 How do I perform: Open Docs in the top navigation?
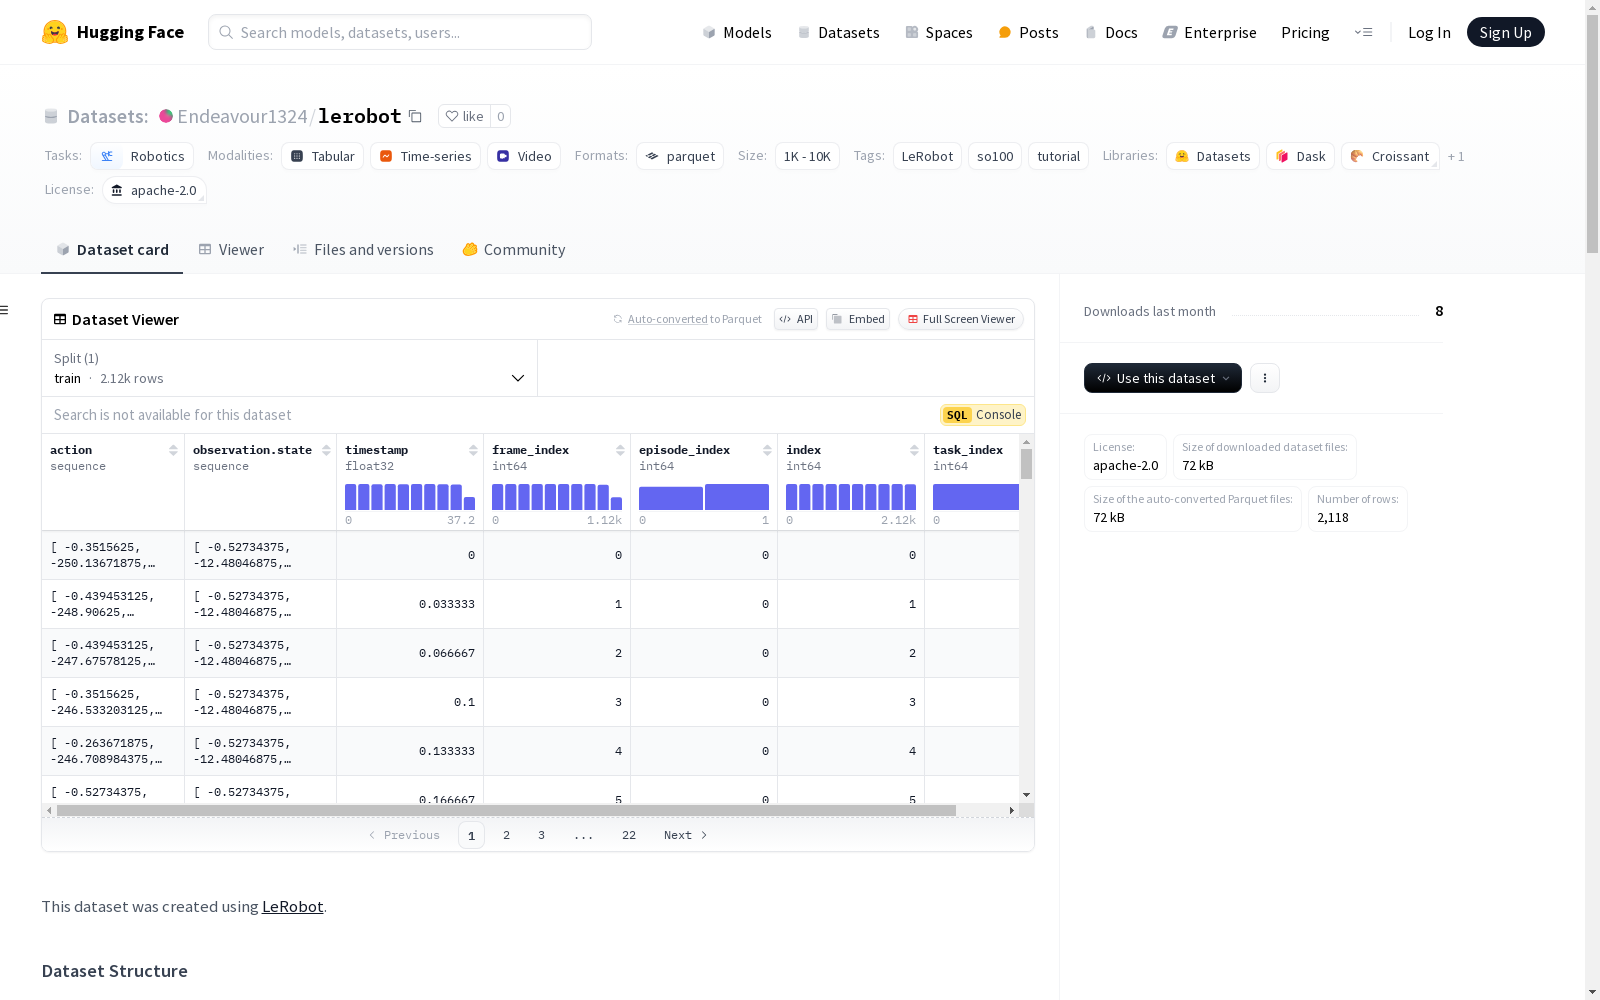pos(1110,32)
